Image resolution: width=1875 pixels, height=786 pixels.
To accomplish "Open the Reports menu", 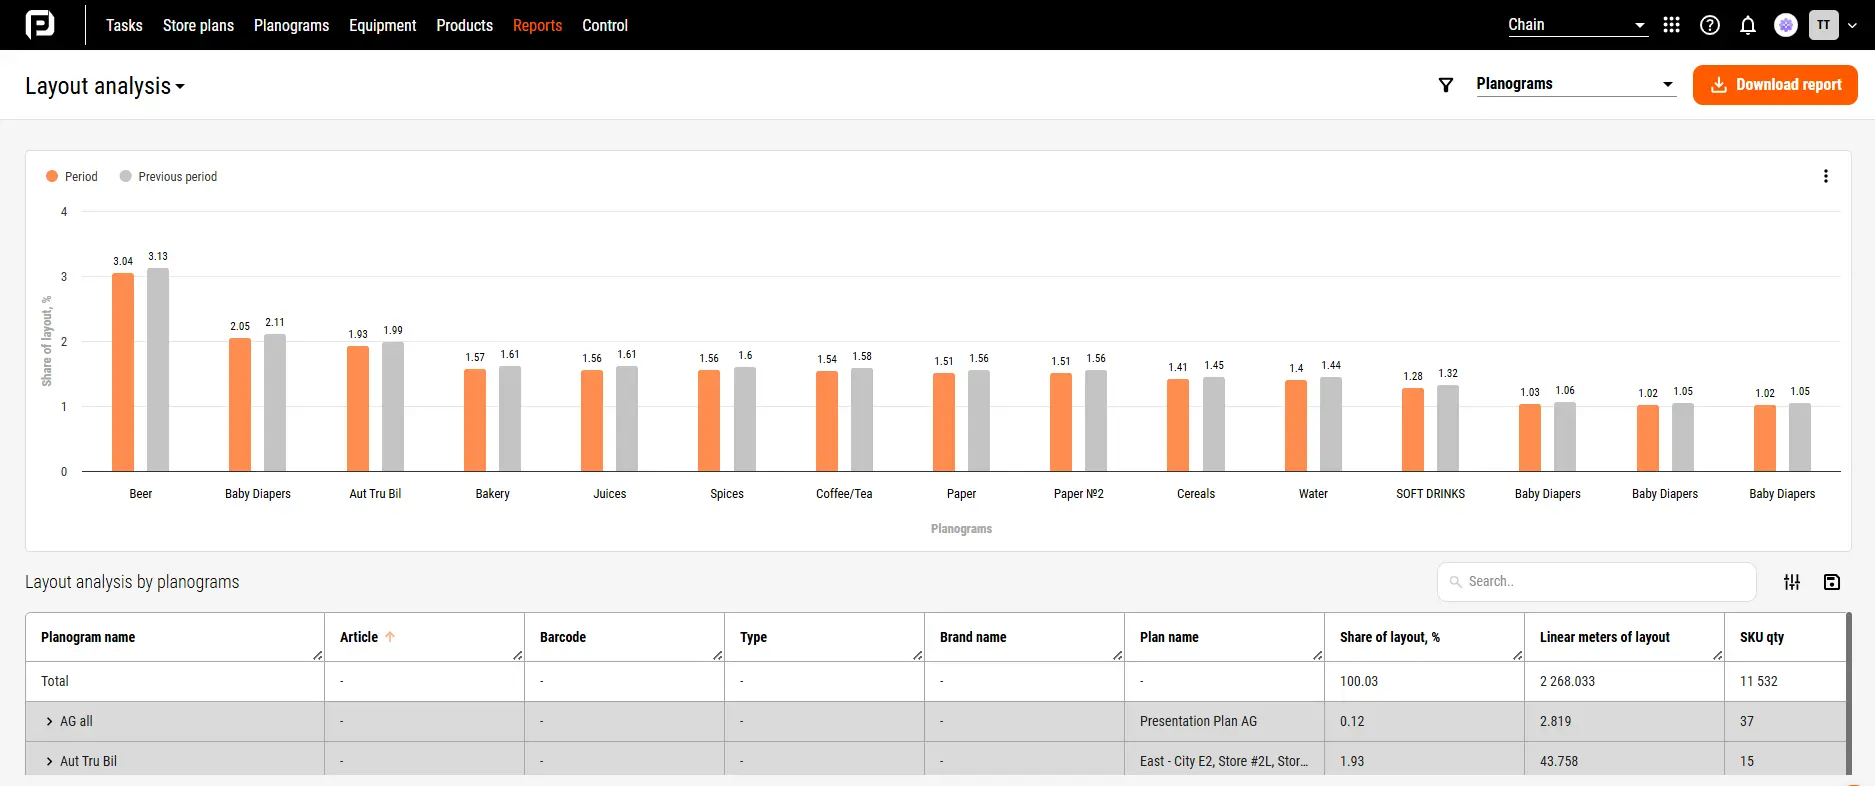I will [537, 25].
